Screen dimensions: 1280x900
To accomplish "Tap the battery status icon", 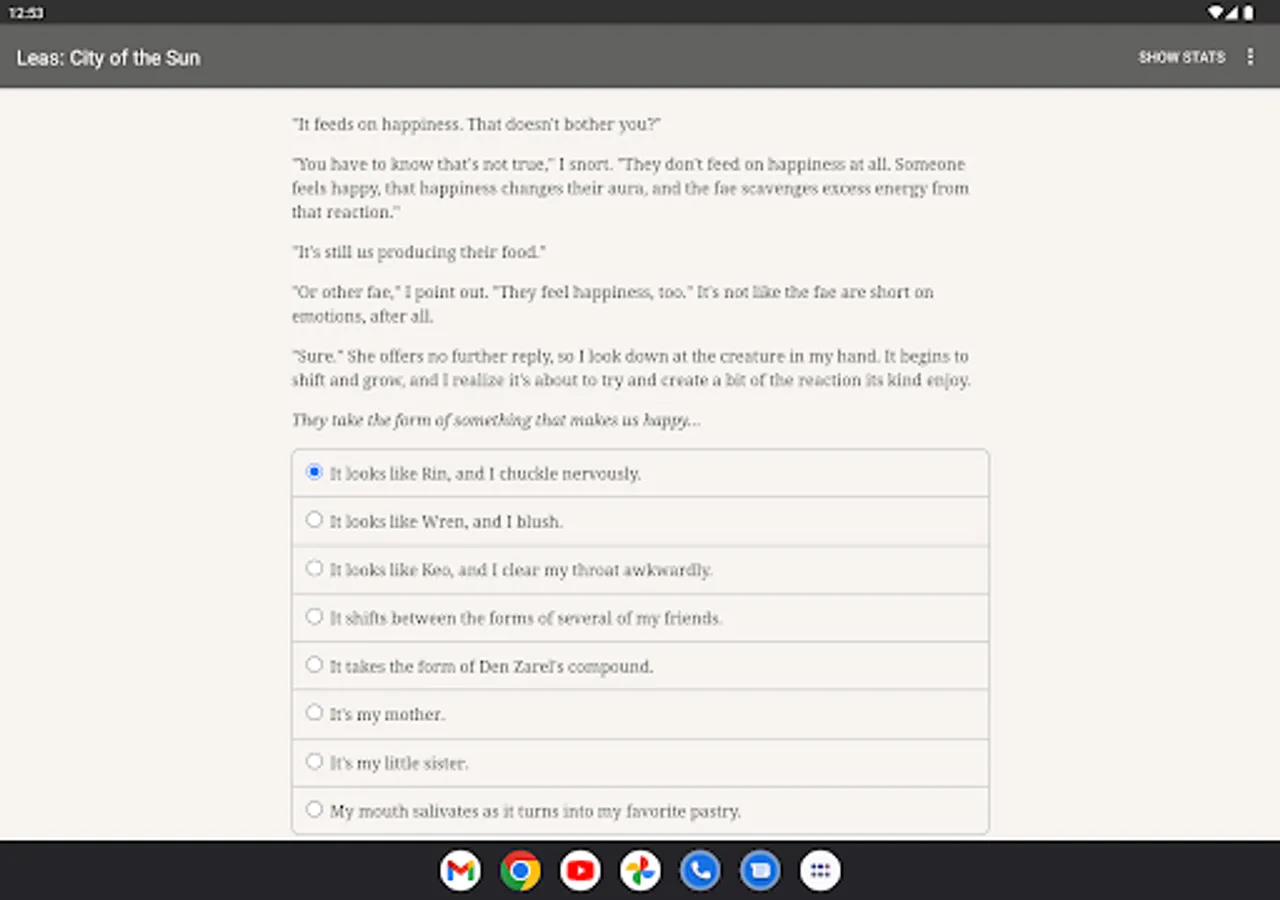I will point(1248,13).
